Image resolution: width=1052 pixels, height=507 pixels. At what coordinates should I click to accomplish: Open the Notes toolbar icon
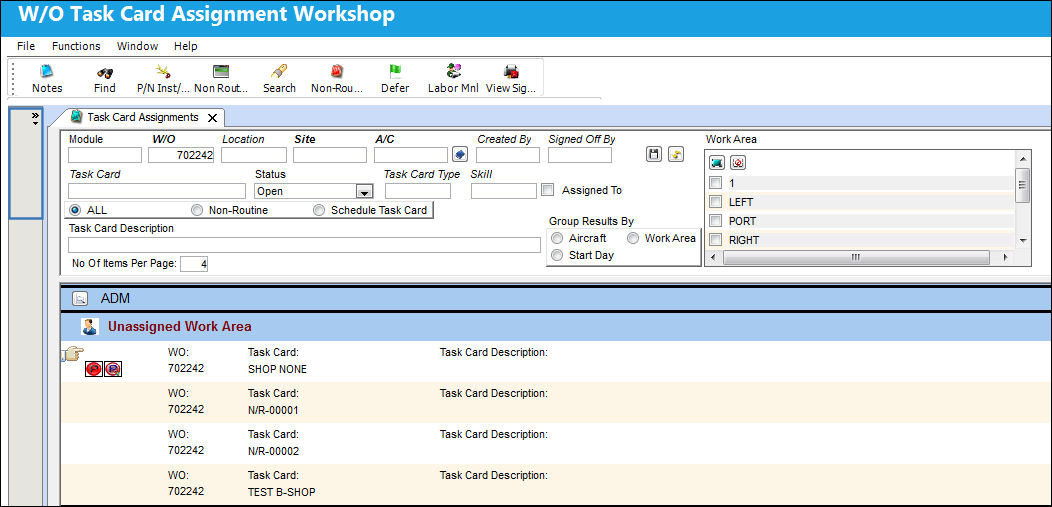tap(46, 71)
